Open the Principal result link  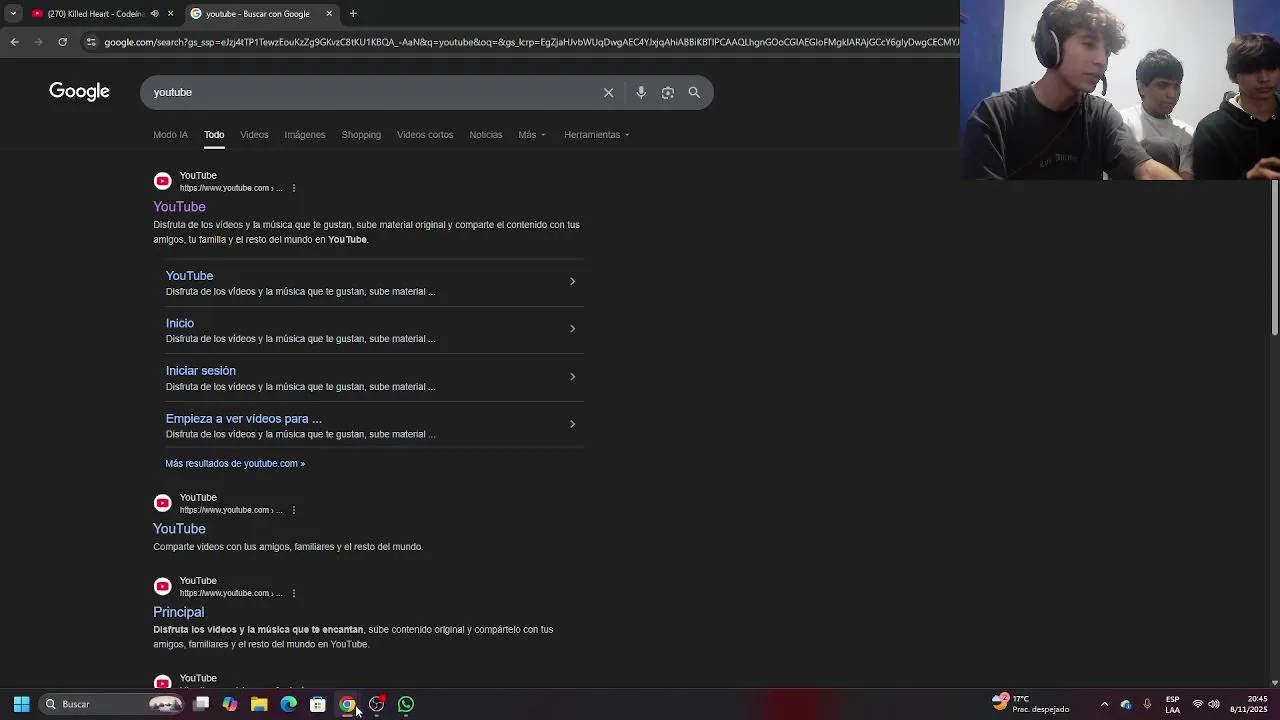[x=178, y=612]
